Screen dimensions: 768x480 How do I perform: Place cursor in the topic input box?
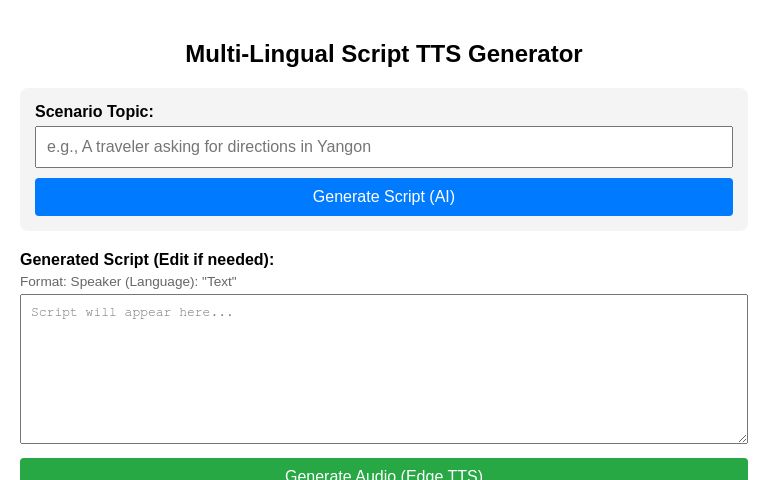[x=384, y=147]
